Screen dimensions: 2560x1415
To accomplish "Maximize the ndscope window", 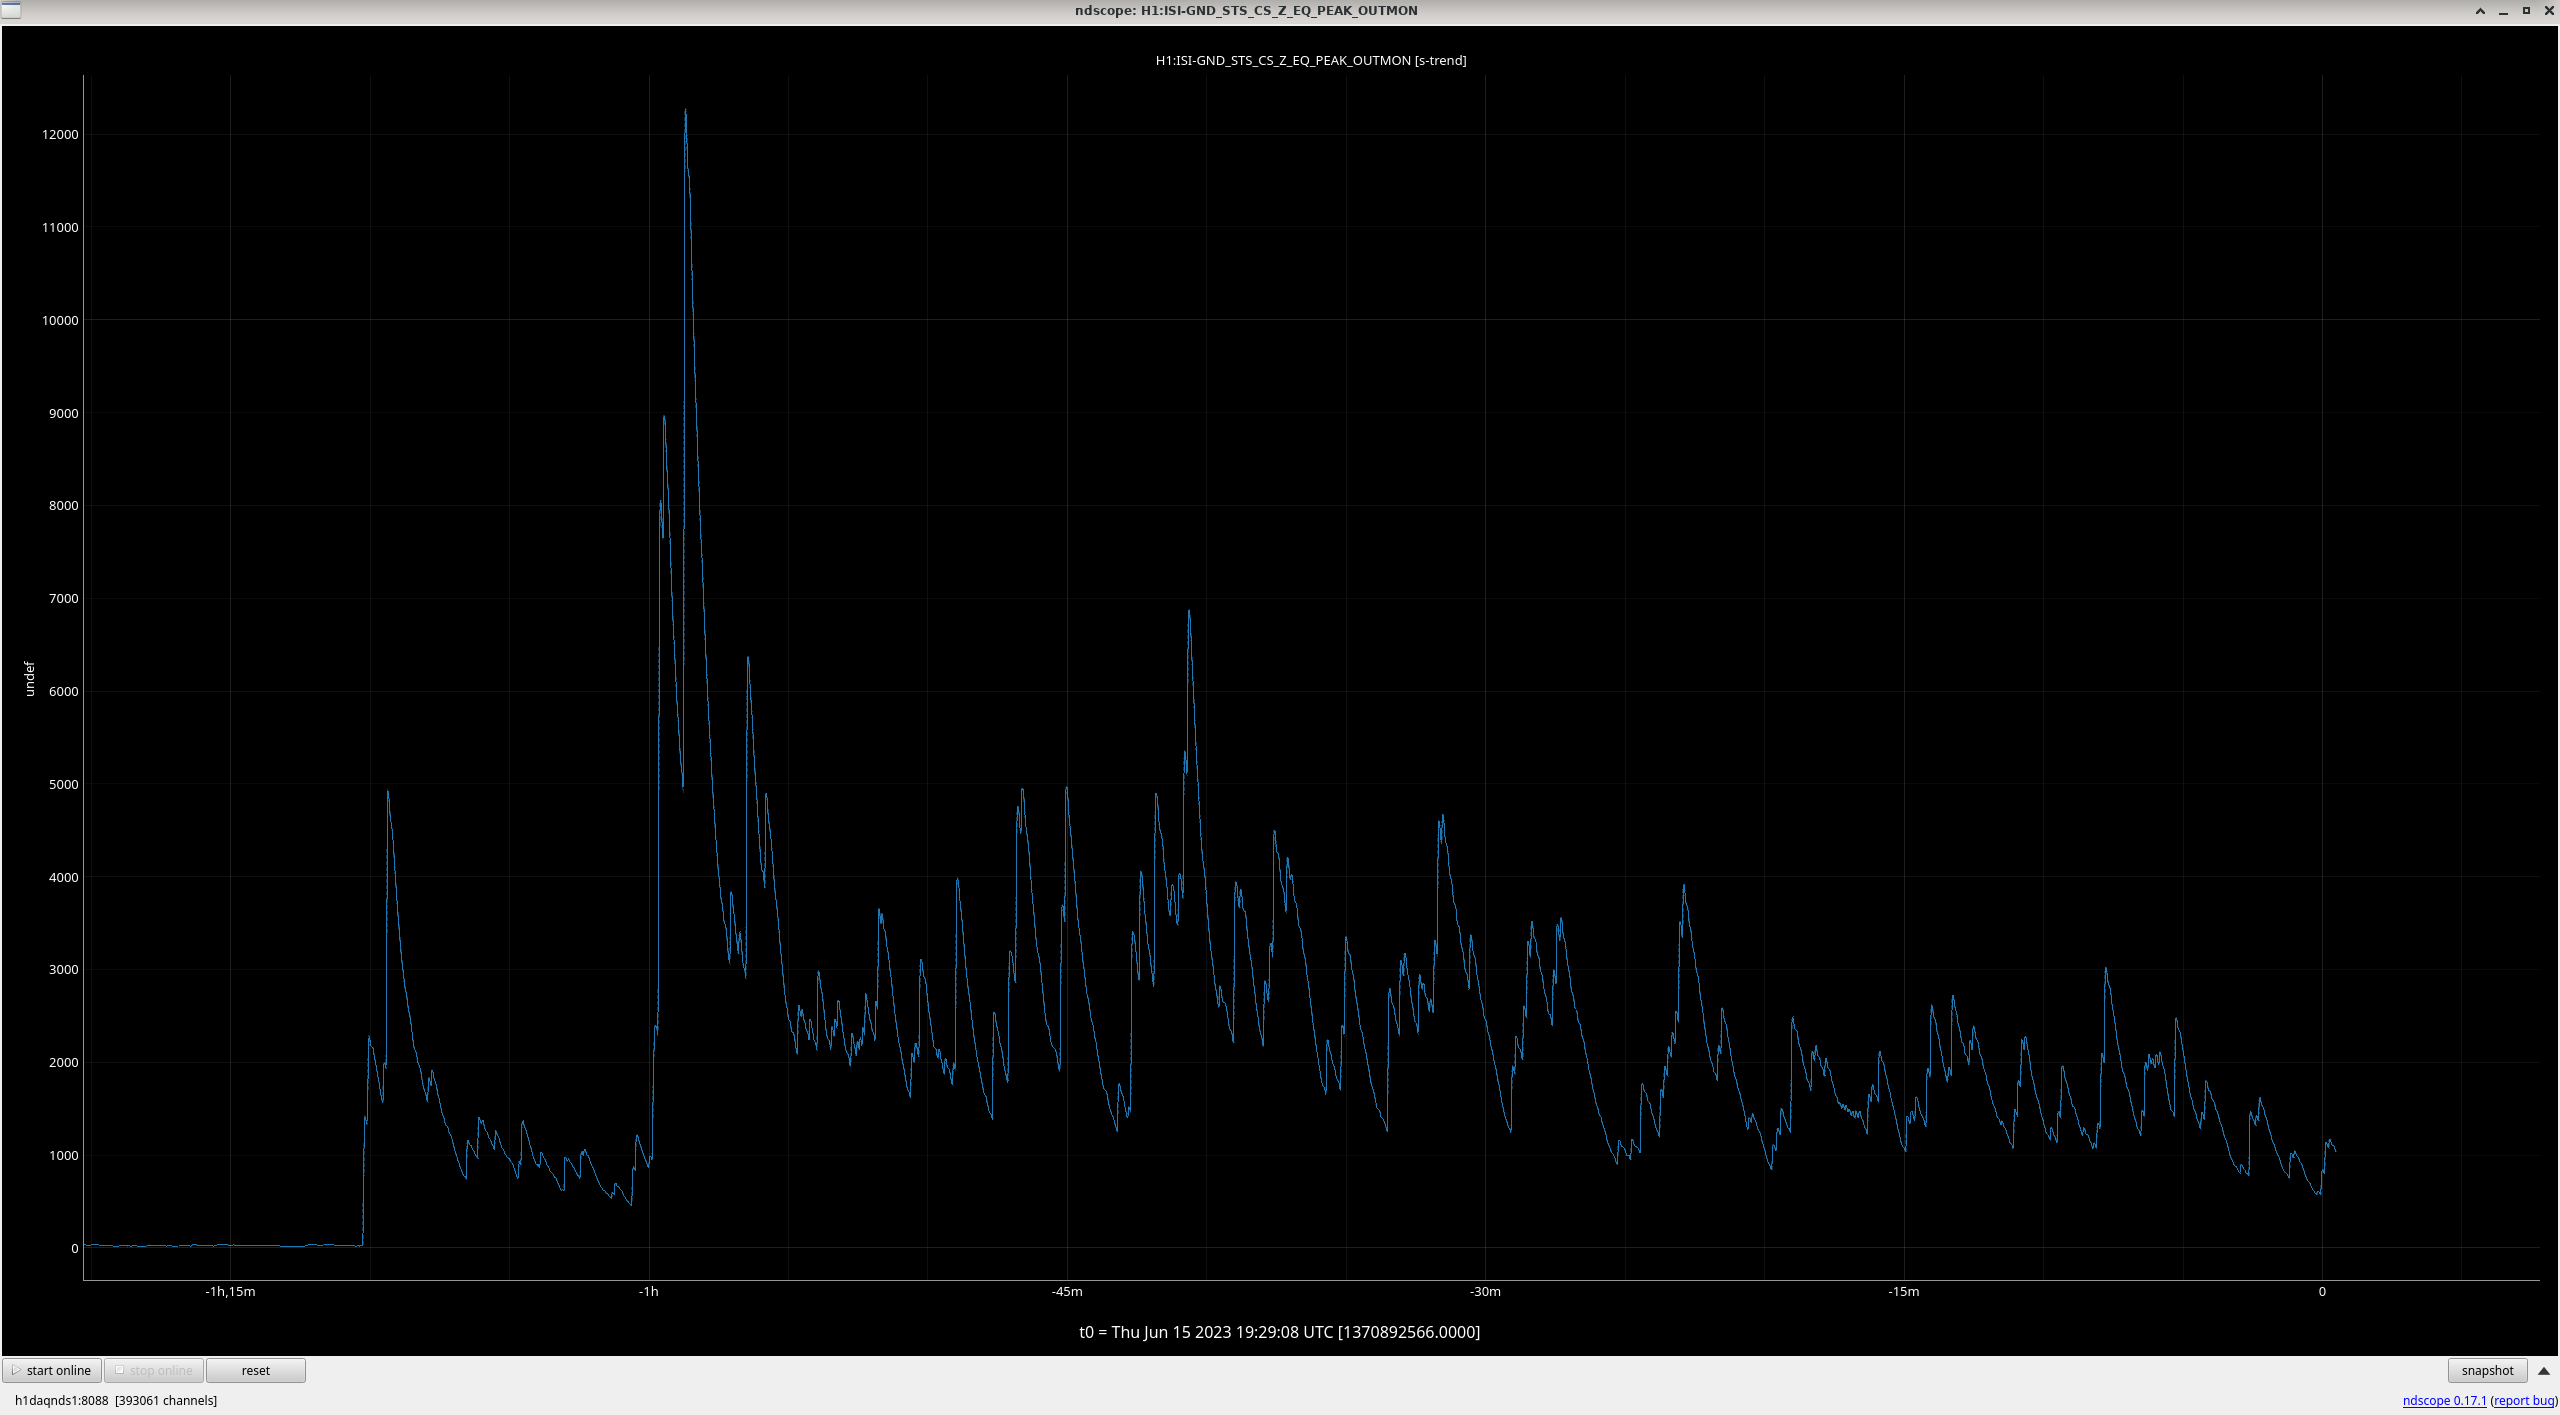I will pos(2526,11).
